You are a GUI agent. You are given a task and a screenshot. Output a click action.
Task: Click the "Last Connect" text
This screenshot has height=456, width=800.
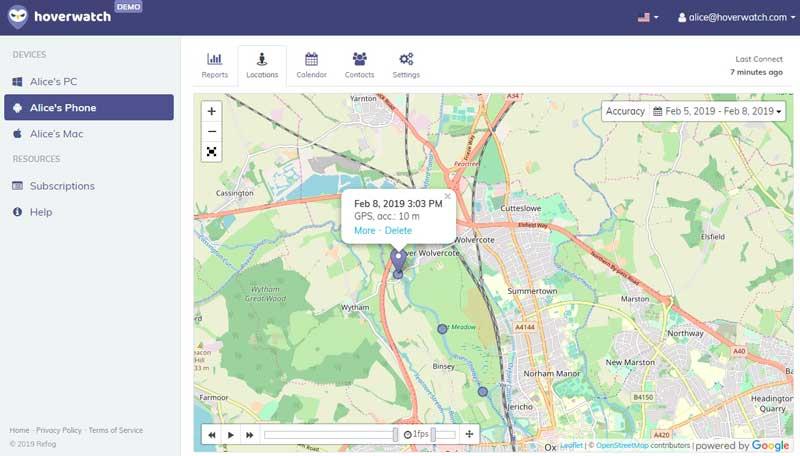point(759,59)
